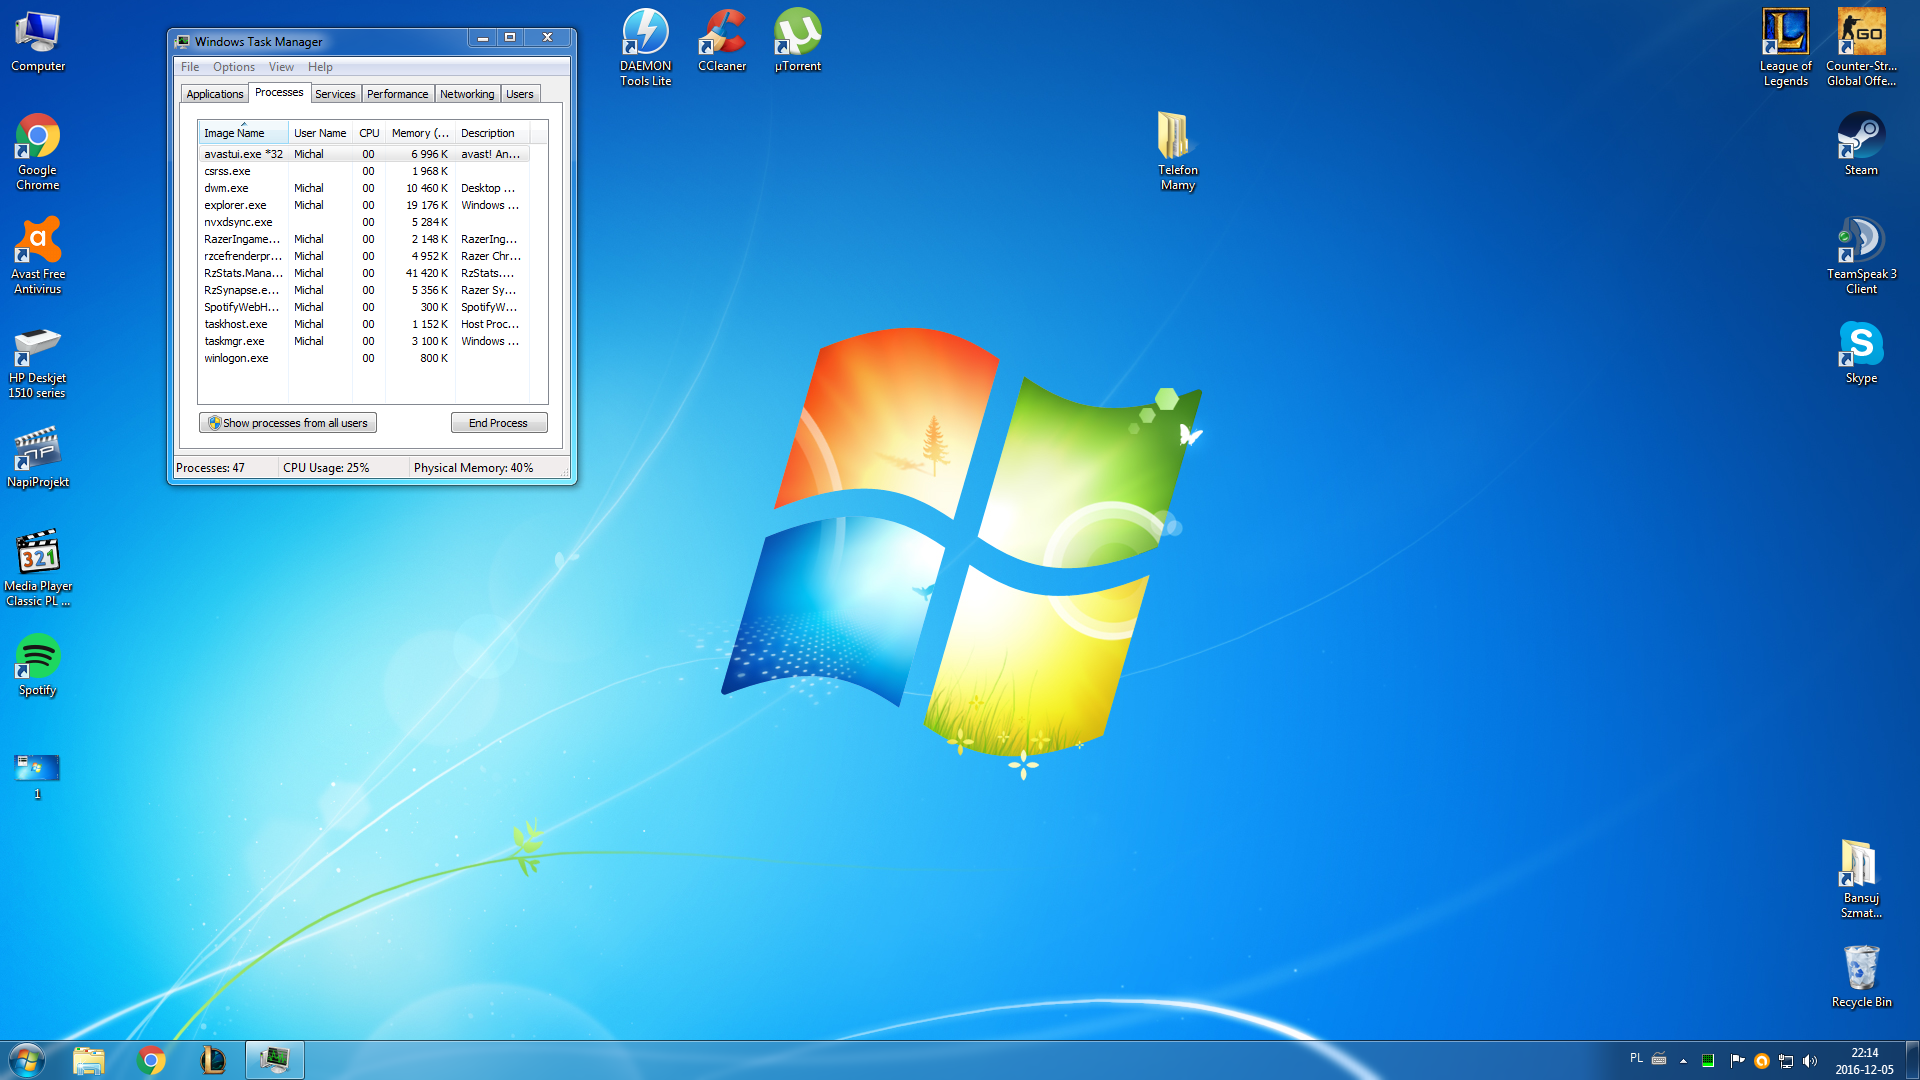Select the taskmgr.exe process
1920x1080 pixels.
[364, 341]
